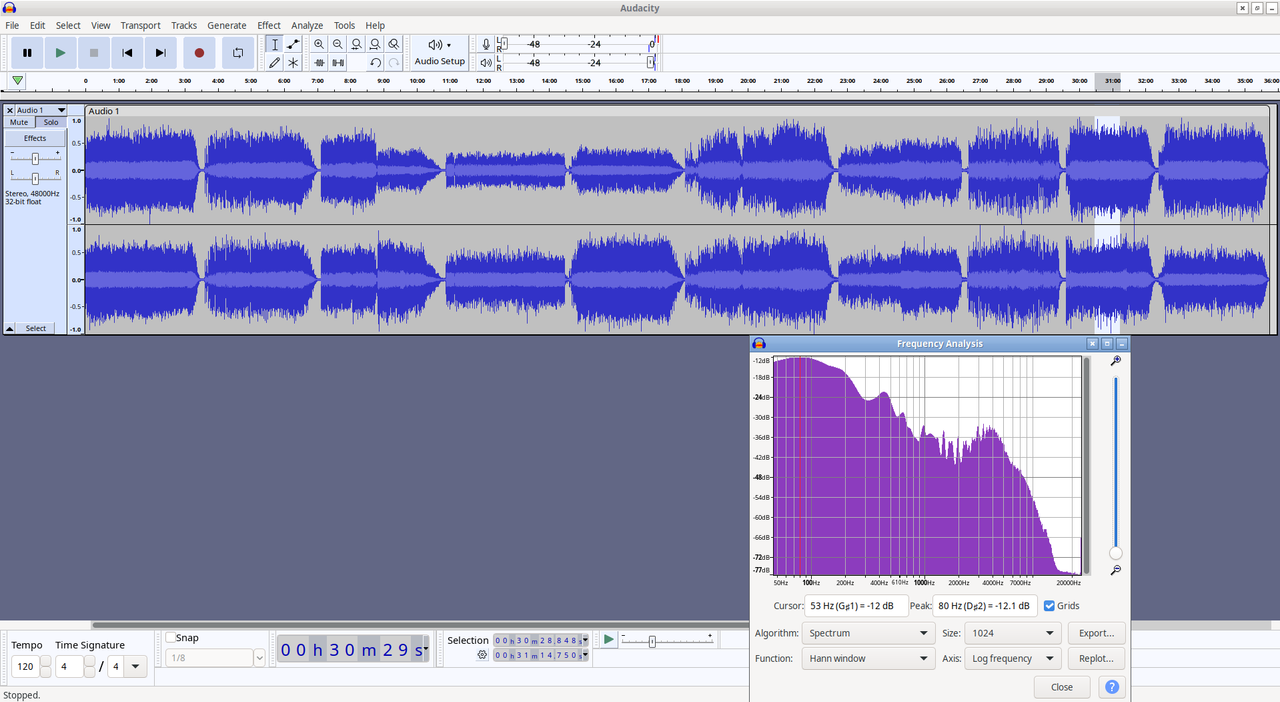Click the selection settings gear icon
The width and height of the screenshot is (1280, 702).
coord(482,655)
